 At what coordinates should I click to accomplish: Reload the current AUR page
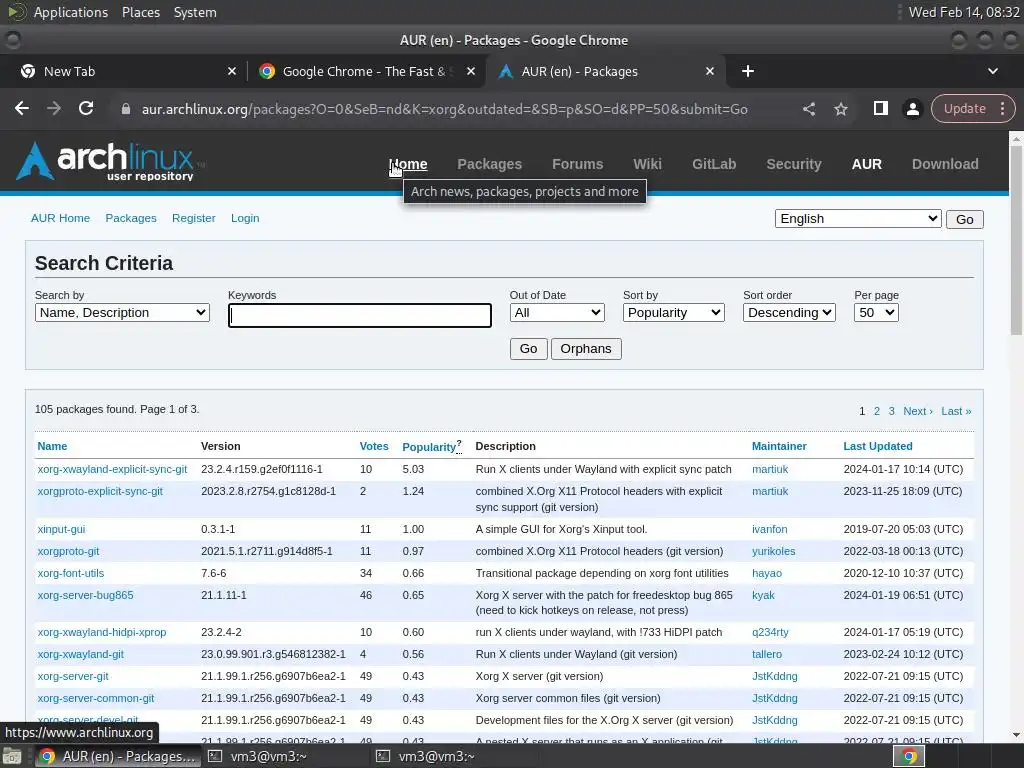click(86, 108)
